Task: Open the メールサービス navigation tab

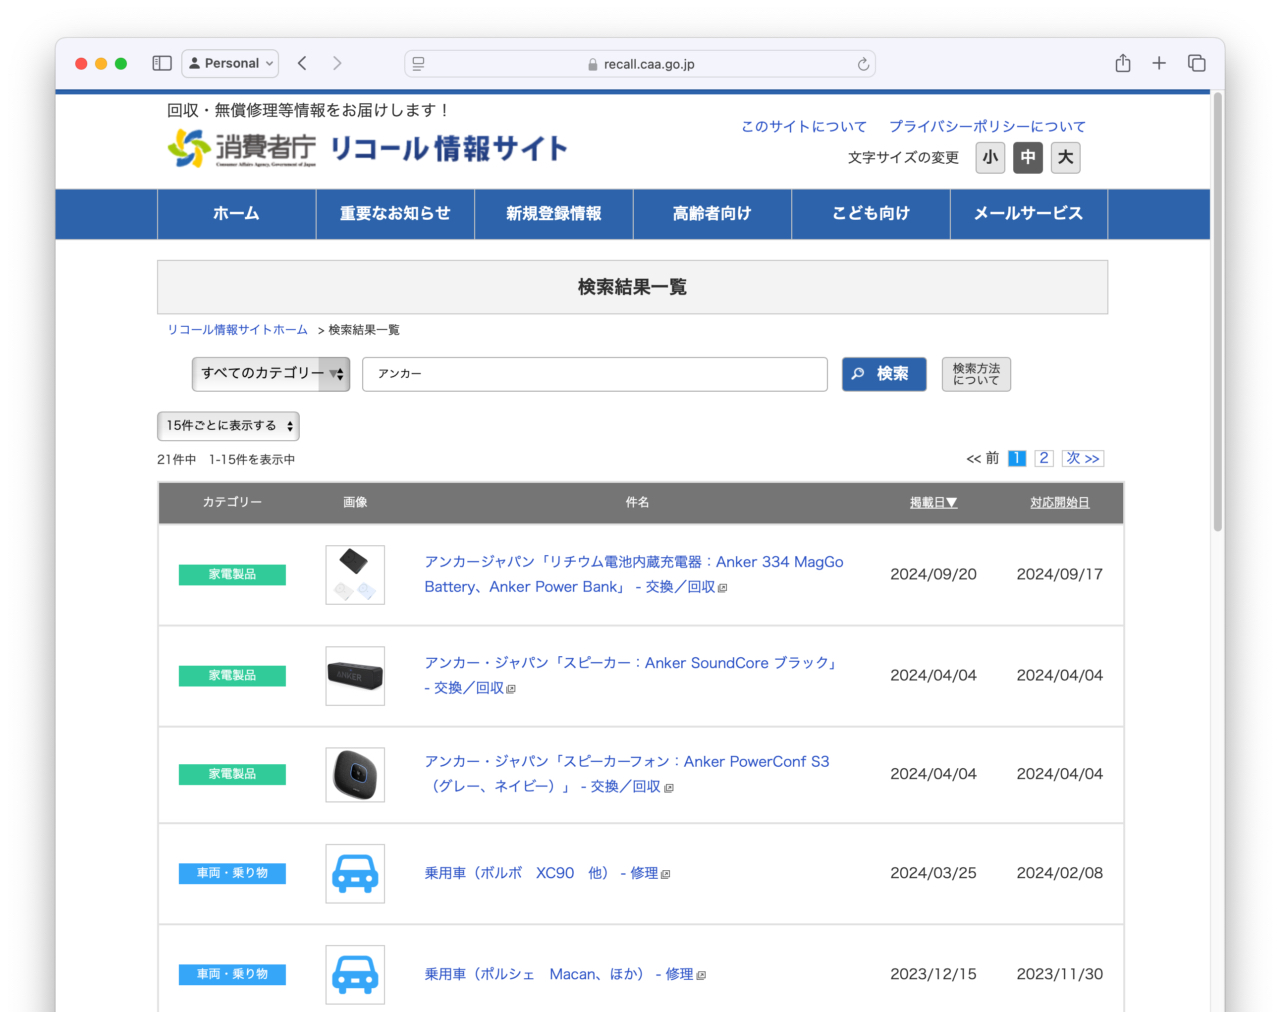Action: tap(1029, 214)
